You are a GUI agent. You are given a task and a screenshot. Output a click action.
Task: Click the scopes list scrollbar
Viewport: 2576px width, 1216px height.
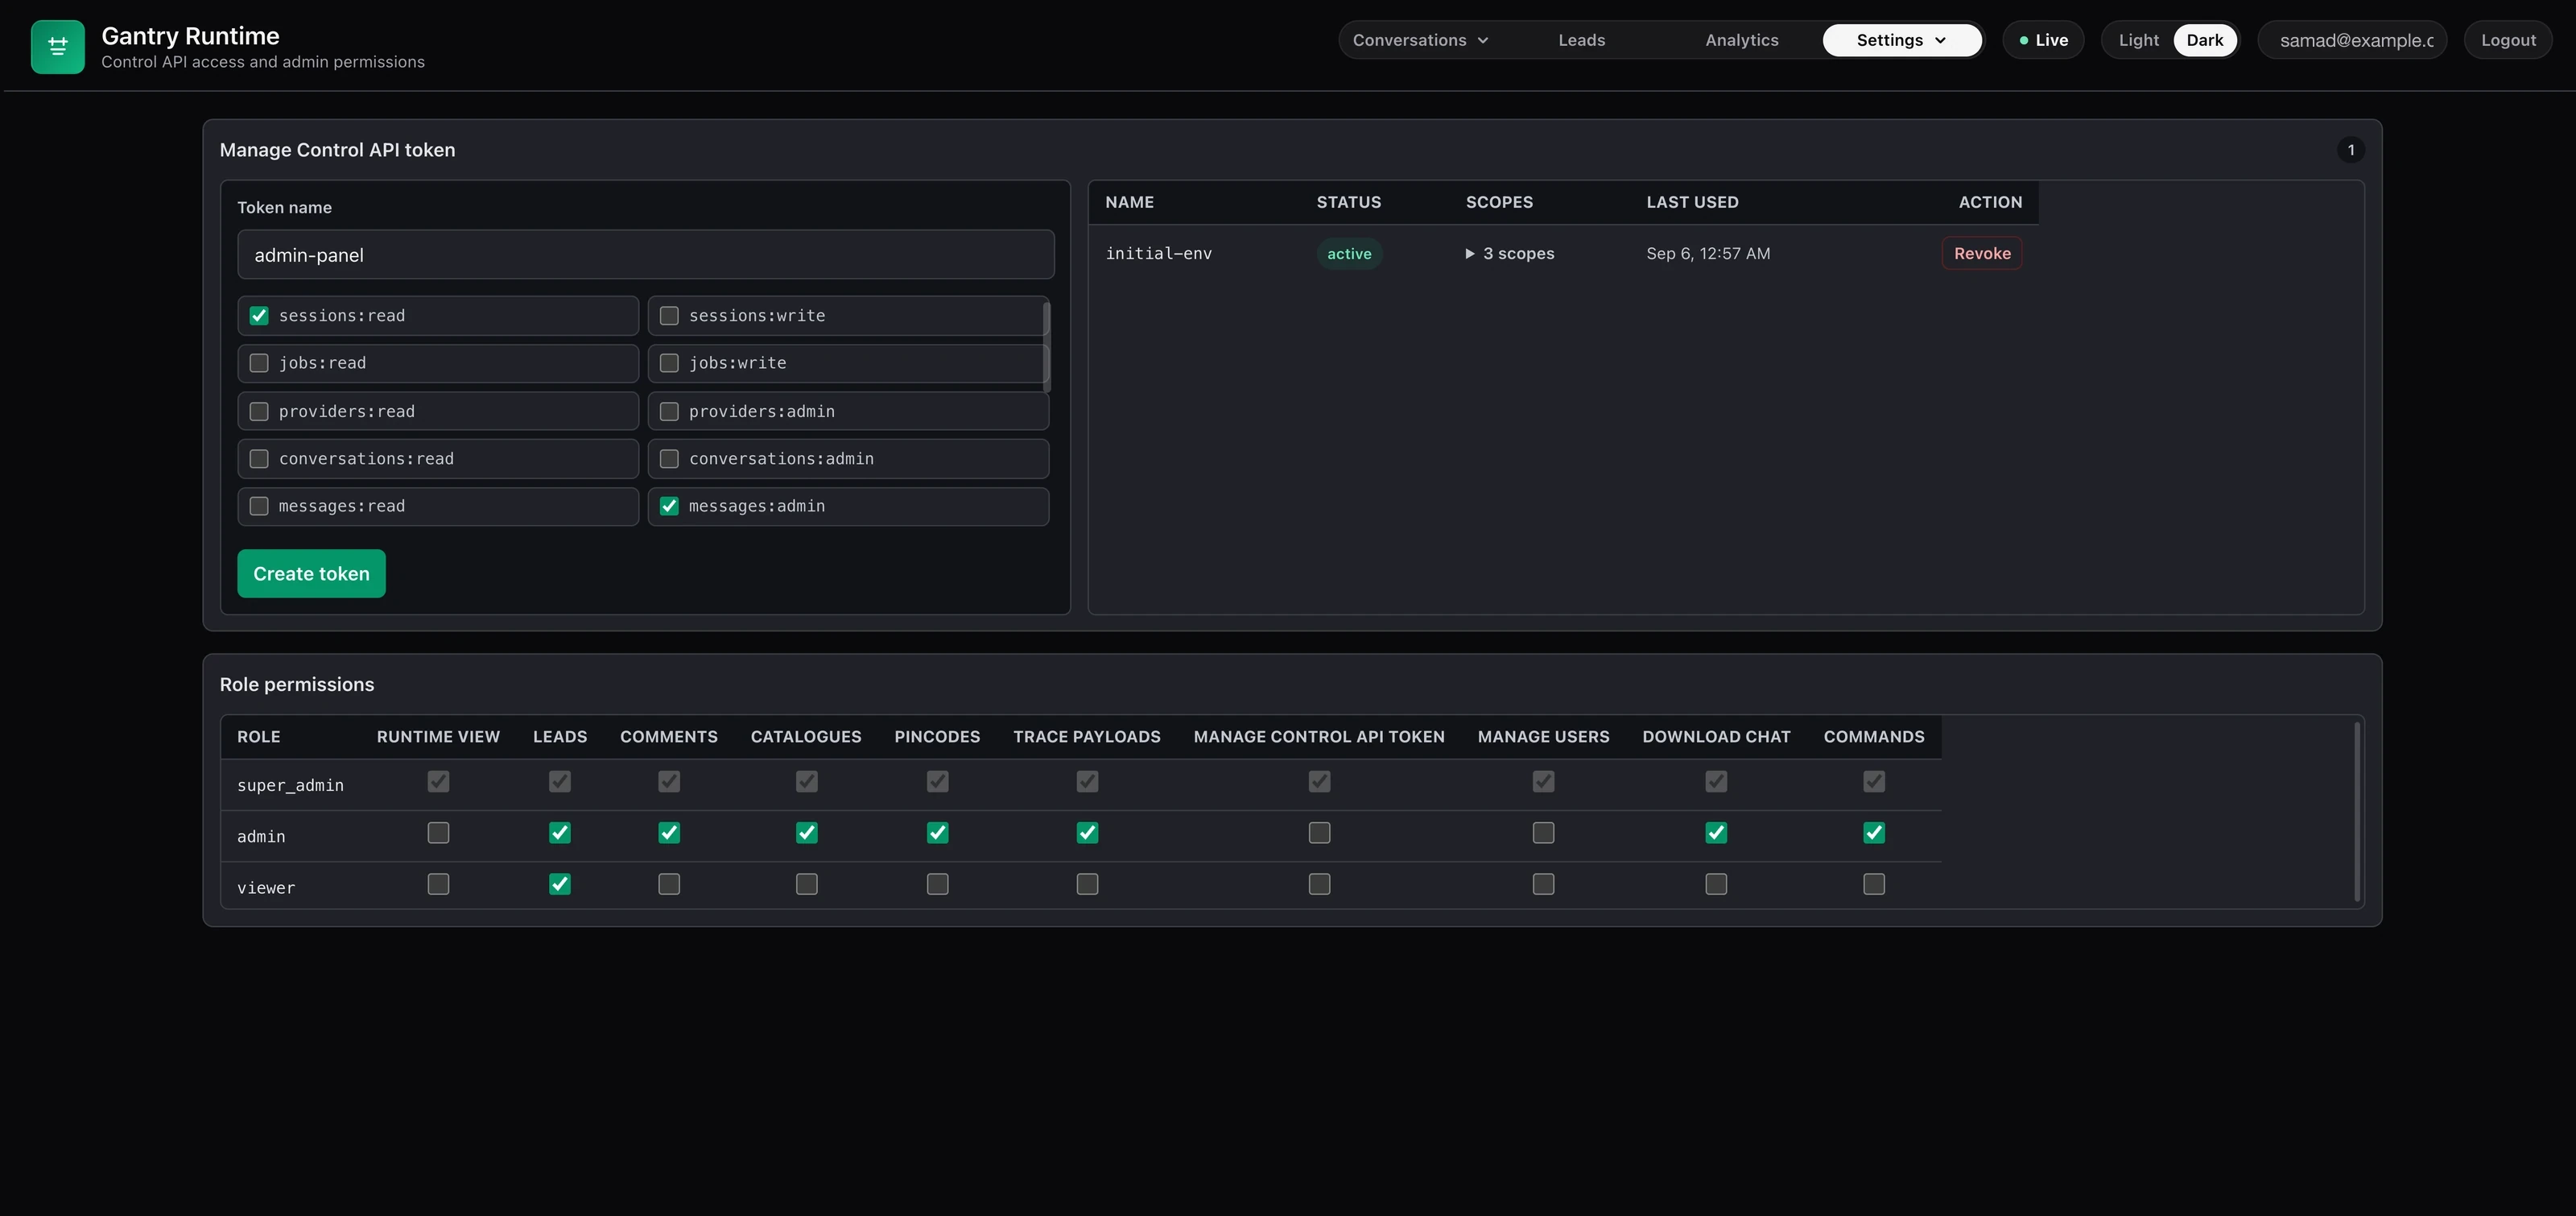[x=1046, y=346]
